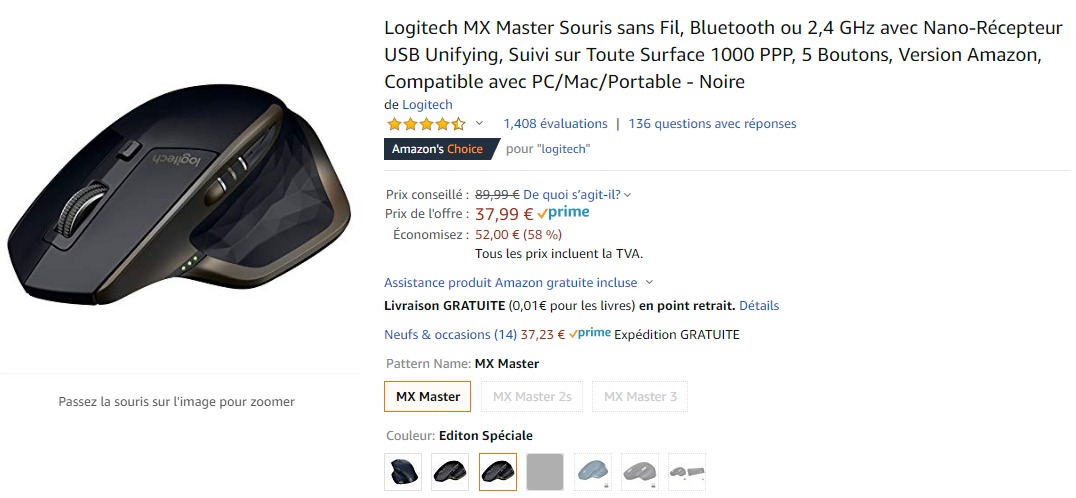Select the plain grey color swatch
The height and width of the screenshot is (498, 1076).
pos(545,471)
